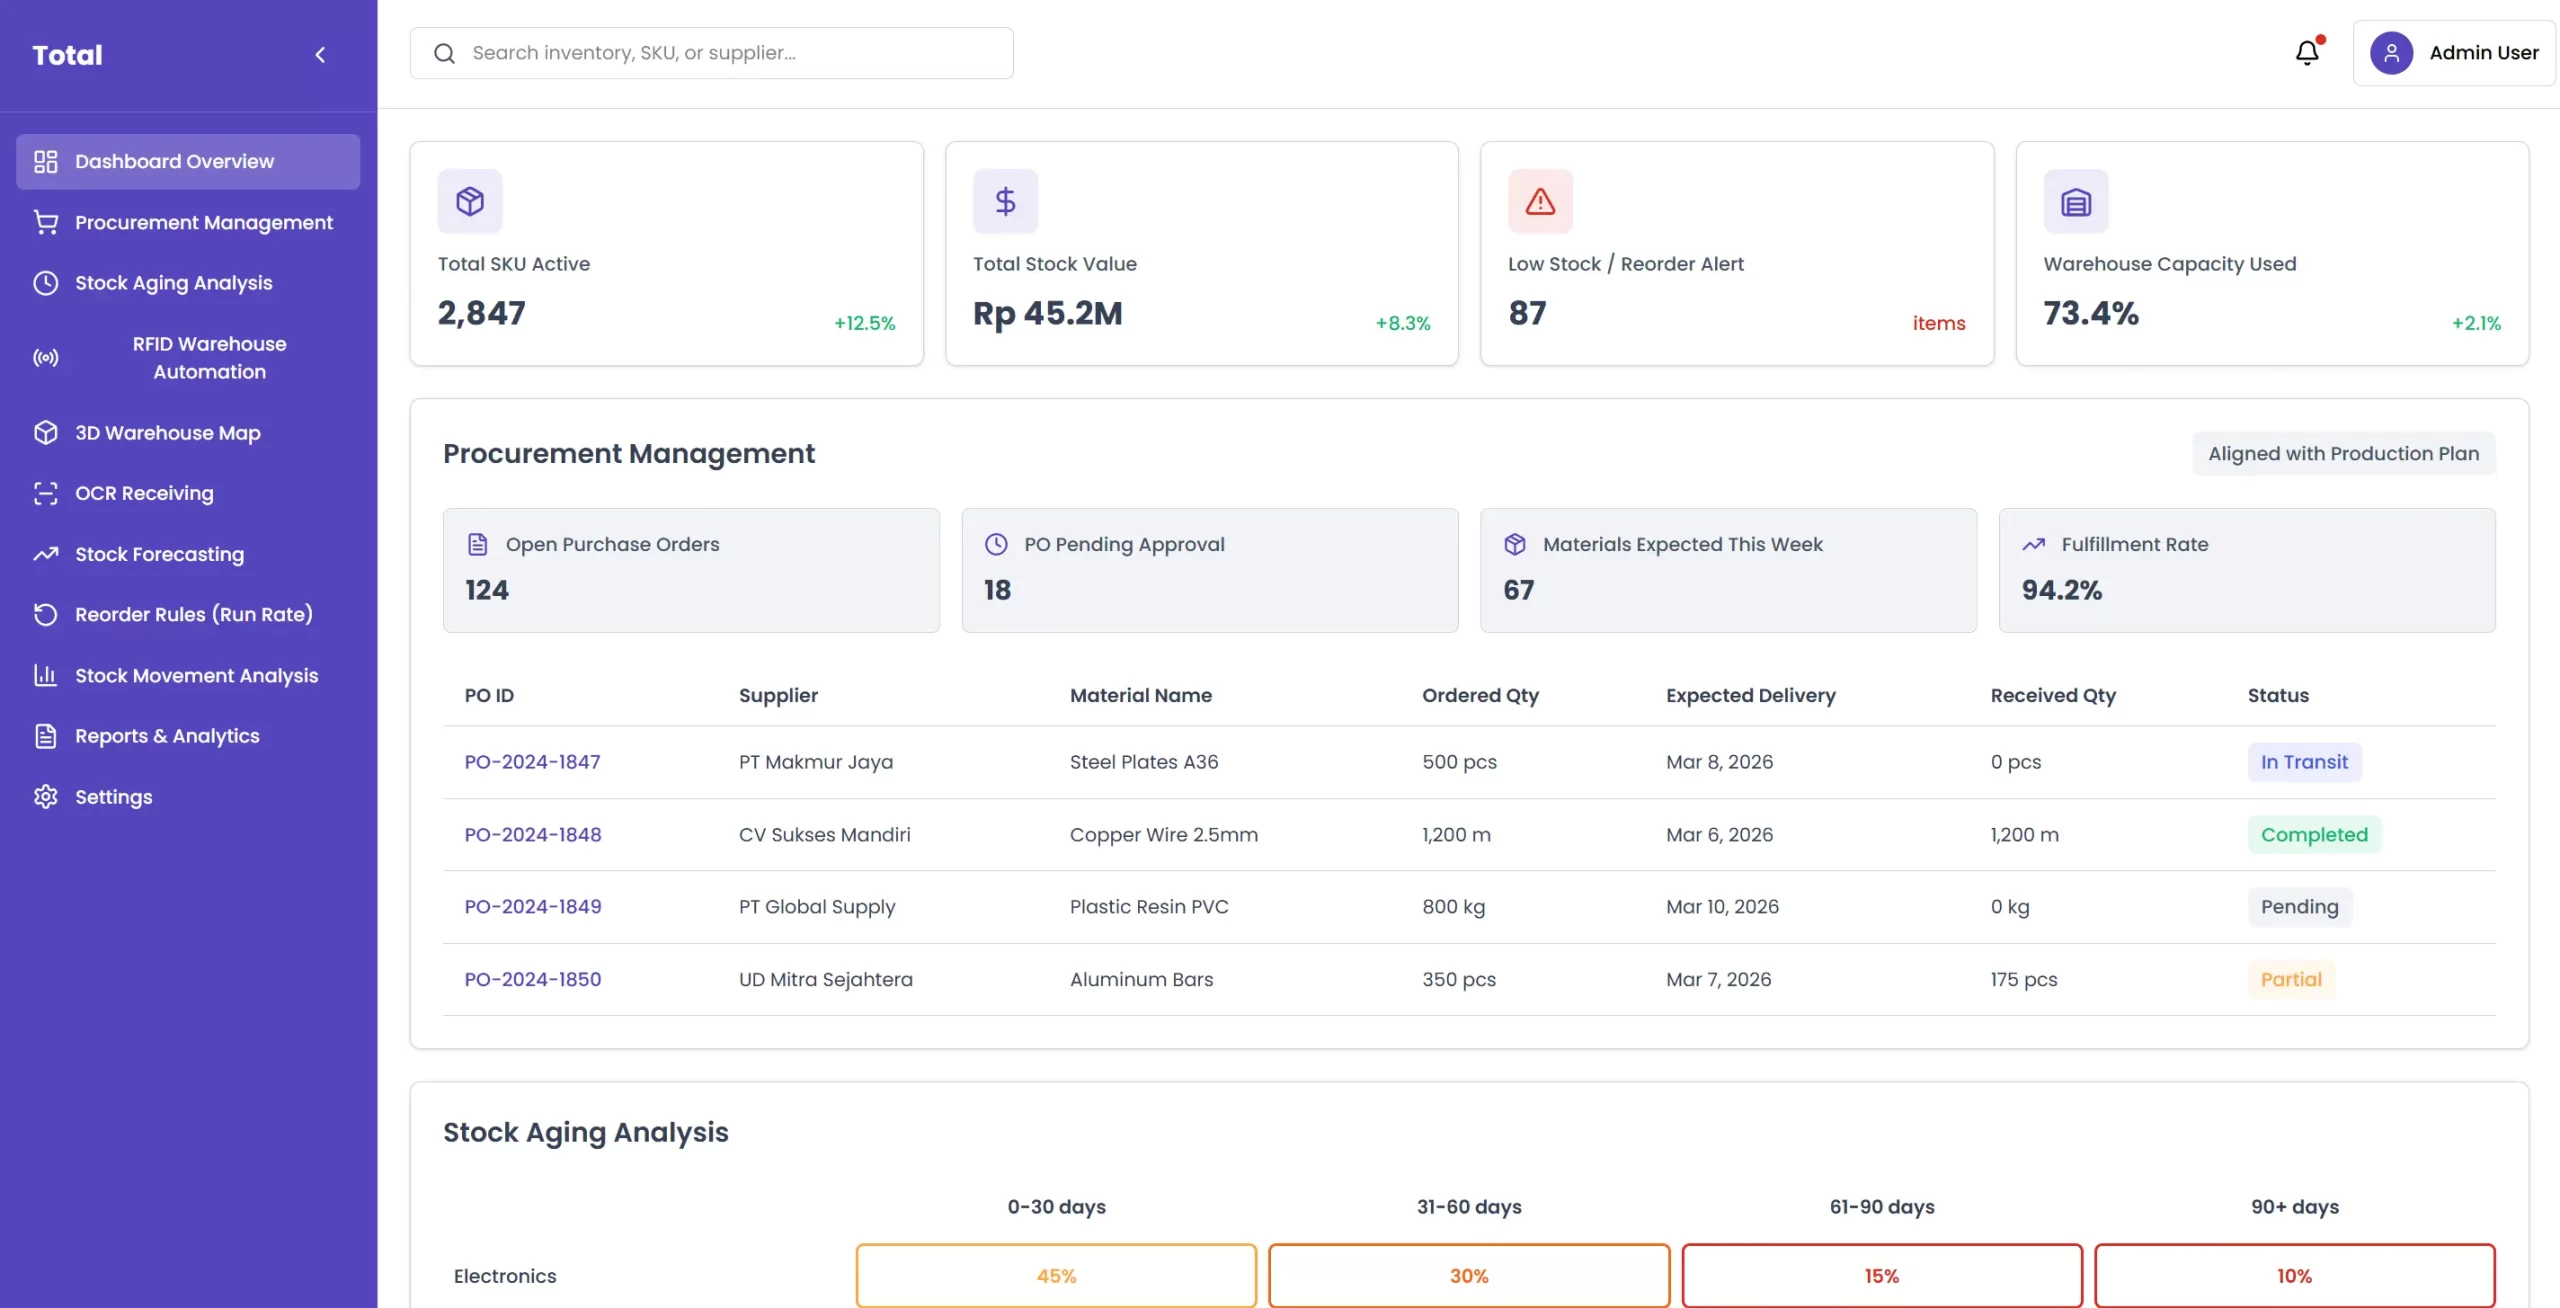Image resolution: width=2560 pixels, height=1308 pixels.
Task: Collapse the sidebar using the chevron
Action: pos(320,55)
